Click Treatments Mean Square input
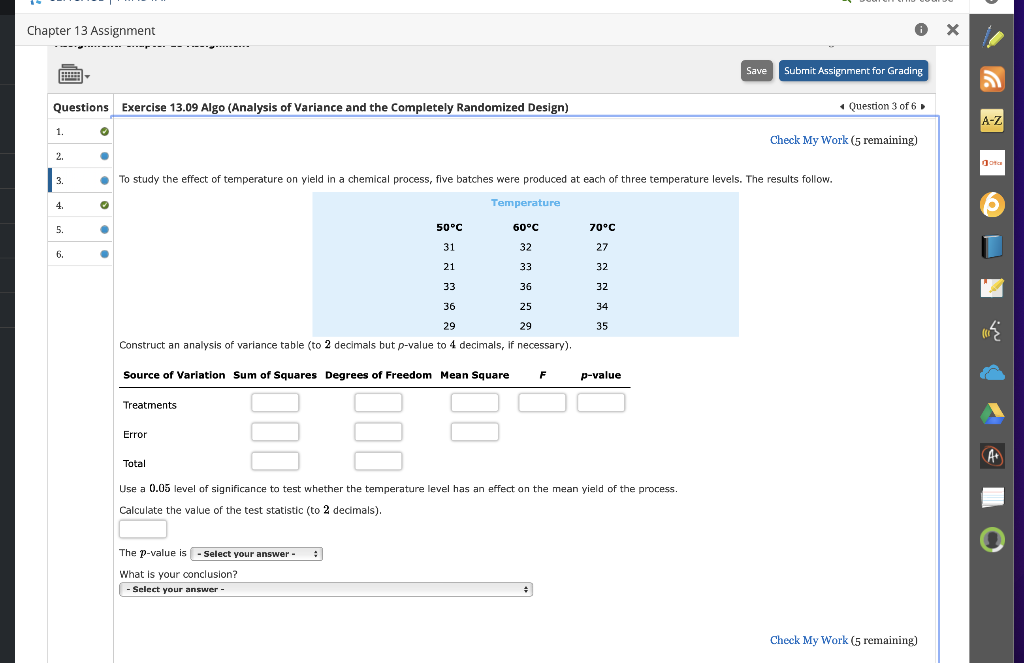Screen dimensions: 1024x663 point(475,402)
